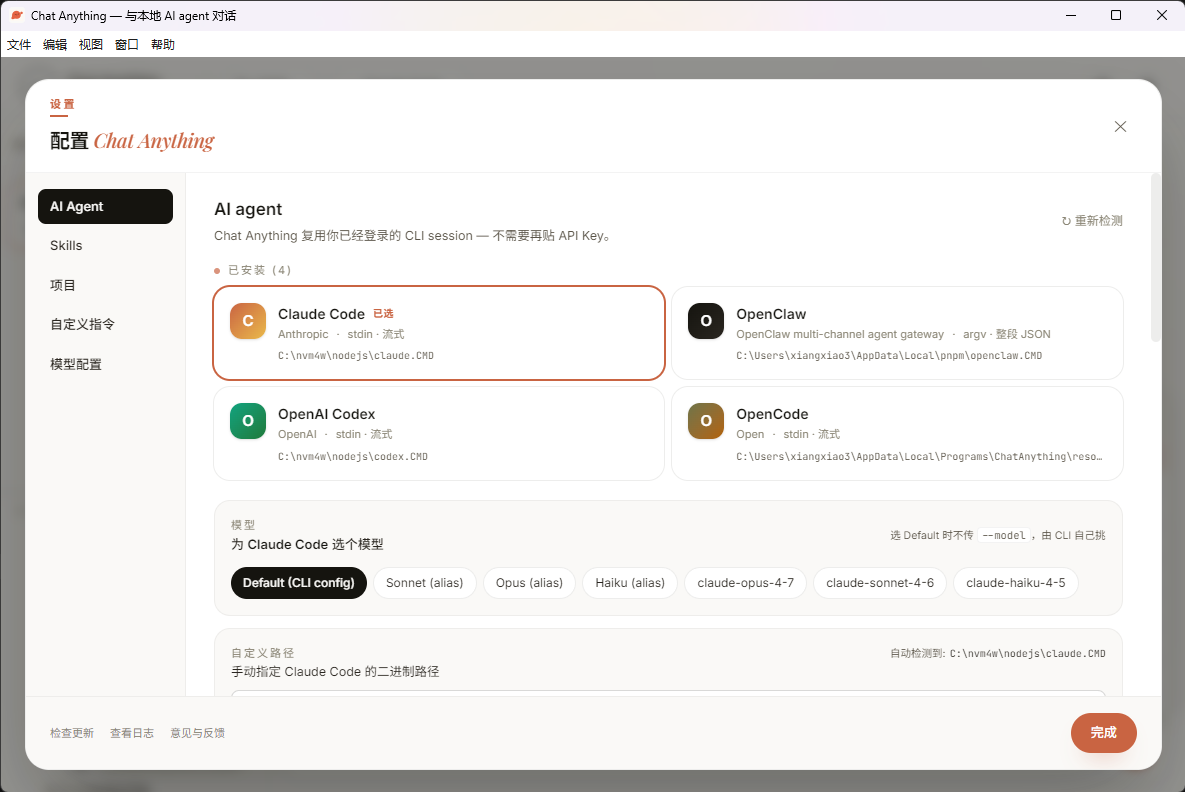Screen dimensions: 1185x792
Task: Select the OpenCode agent card
Action: tap(897, 434)
